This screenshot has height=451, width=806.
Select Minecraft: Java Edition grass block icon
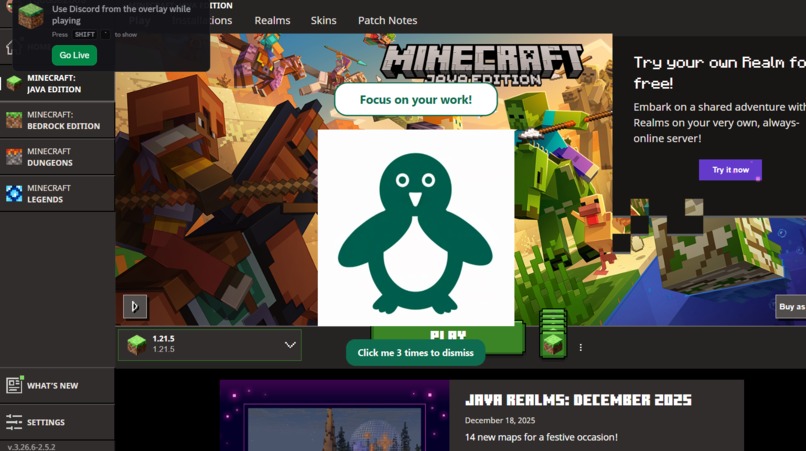tap(14, 83)
